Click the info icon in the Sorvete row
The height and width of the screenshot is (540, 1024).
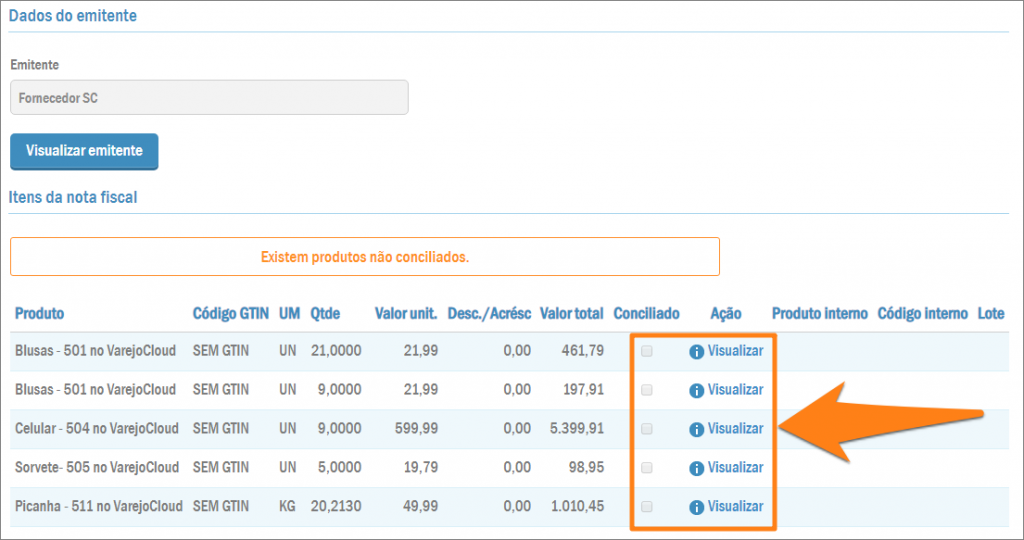click(x=697, y=468)
